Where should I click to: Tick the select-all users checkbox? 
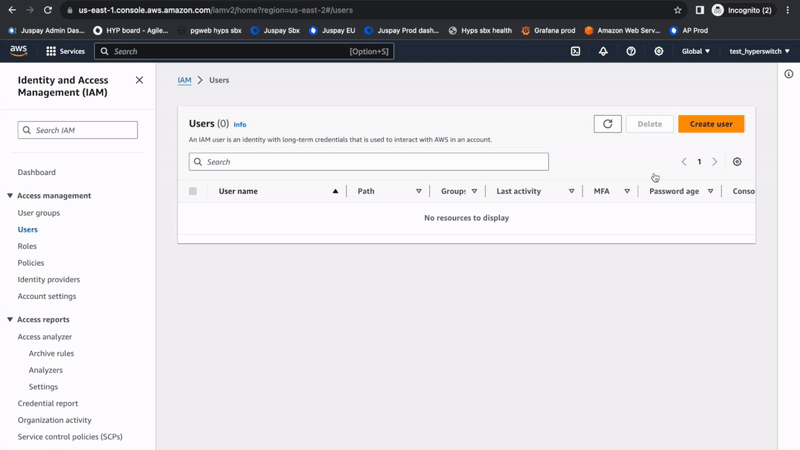pyautogui.click(x=193, y=191)
